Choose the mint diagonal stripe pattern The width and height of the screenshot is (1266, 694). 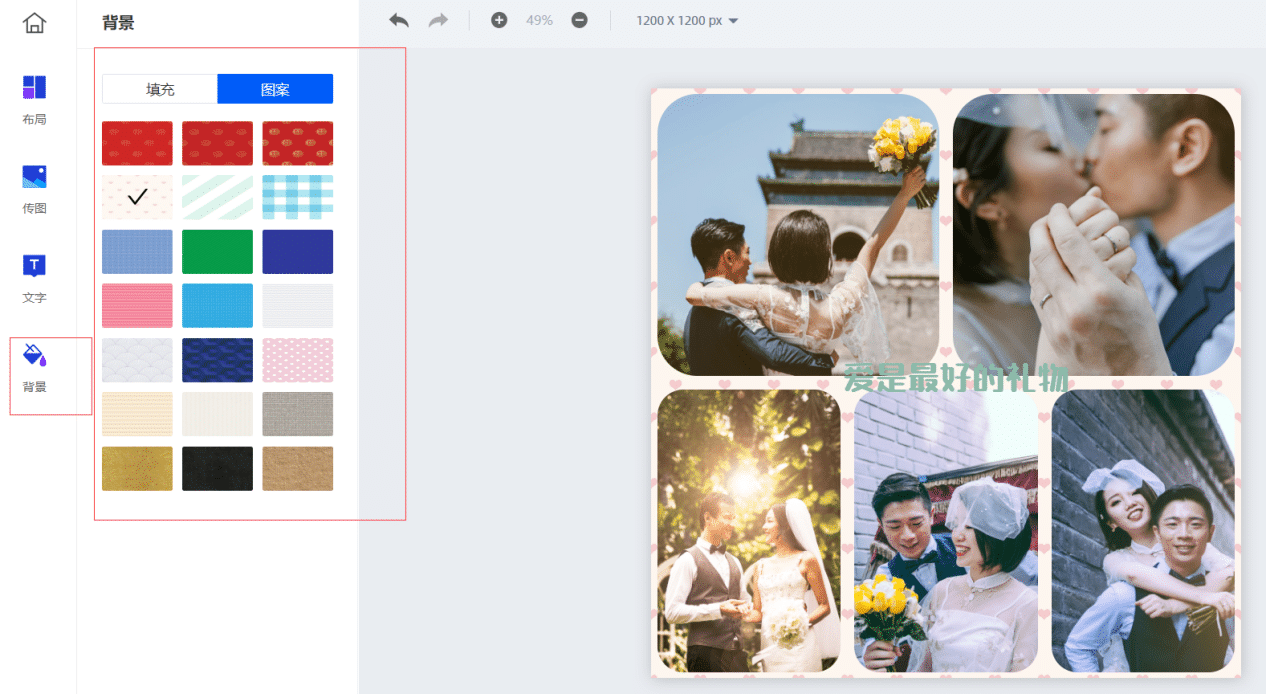pos(217,197)
